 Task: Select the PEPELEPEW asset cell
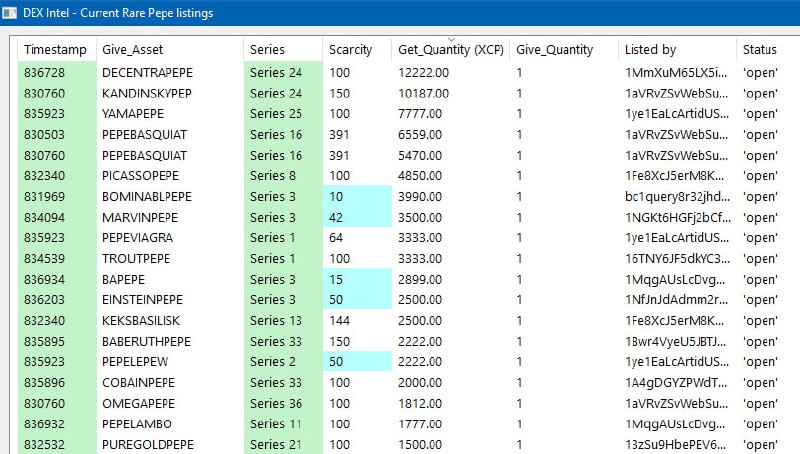click(170, 362)
